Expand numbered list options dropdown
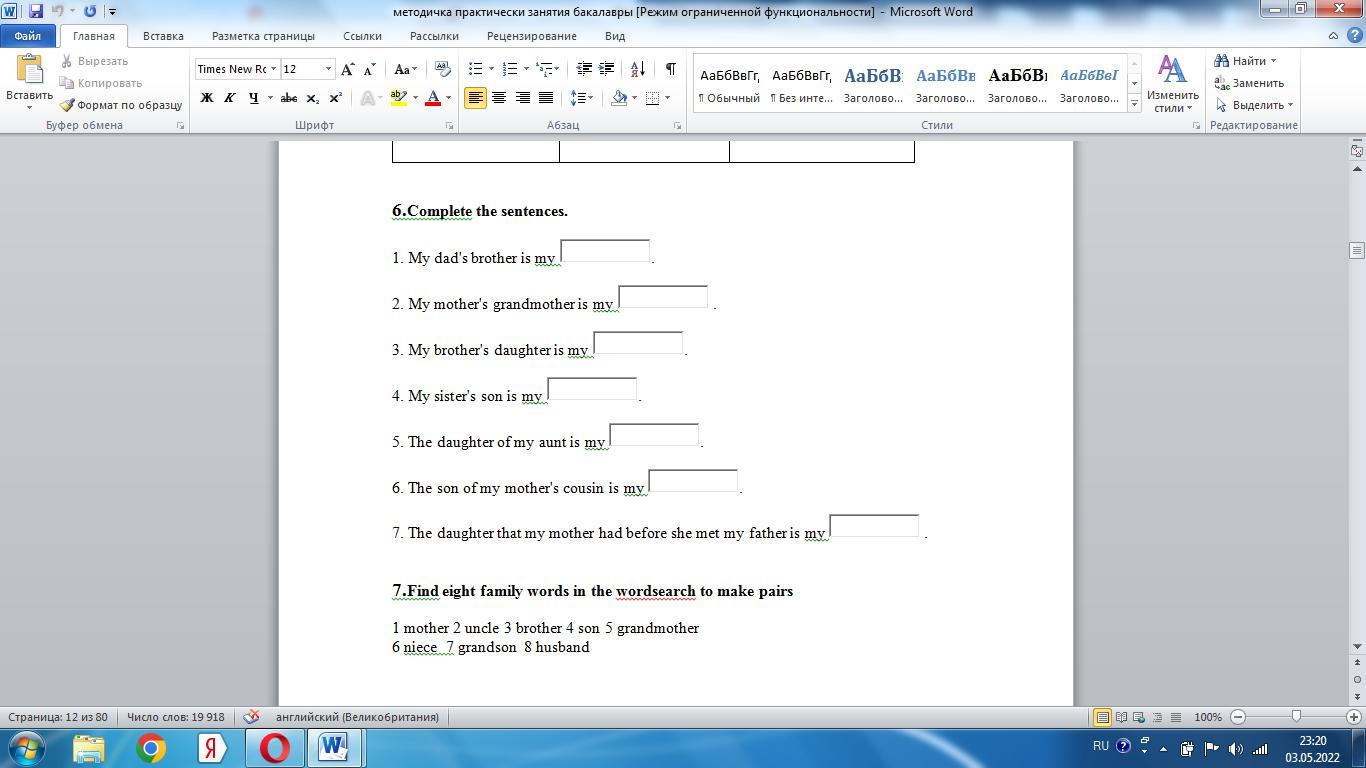 526,69
